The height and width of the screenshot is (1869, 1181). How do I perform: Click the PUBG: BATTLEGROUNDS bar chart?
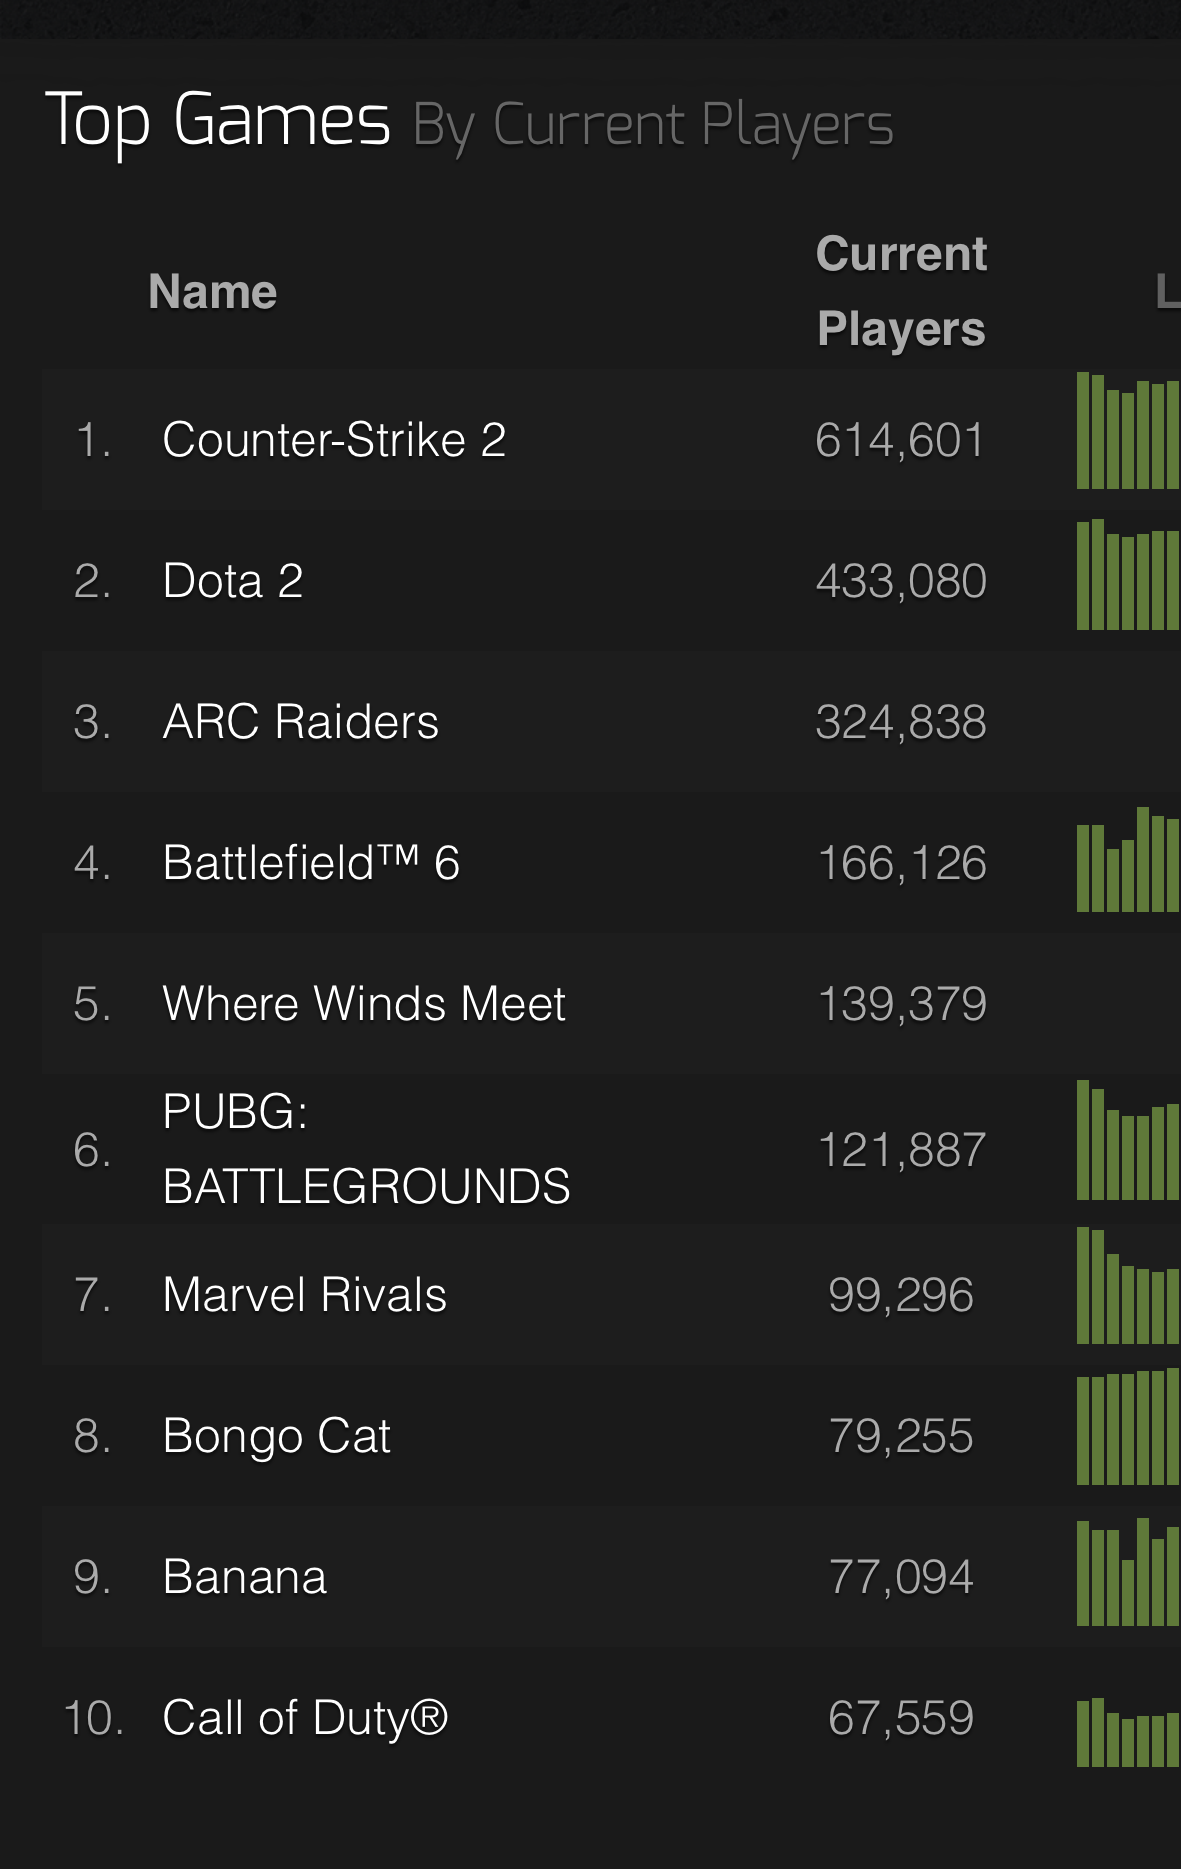(1128, 1141)
